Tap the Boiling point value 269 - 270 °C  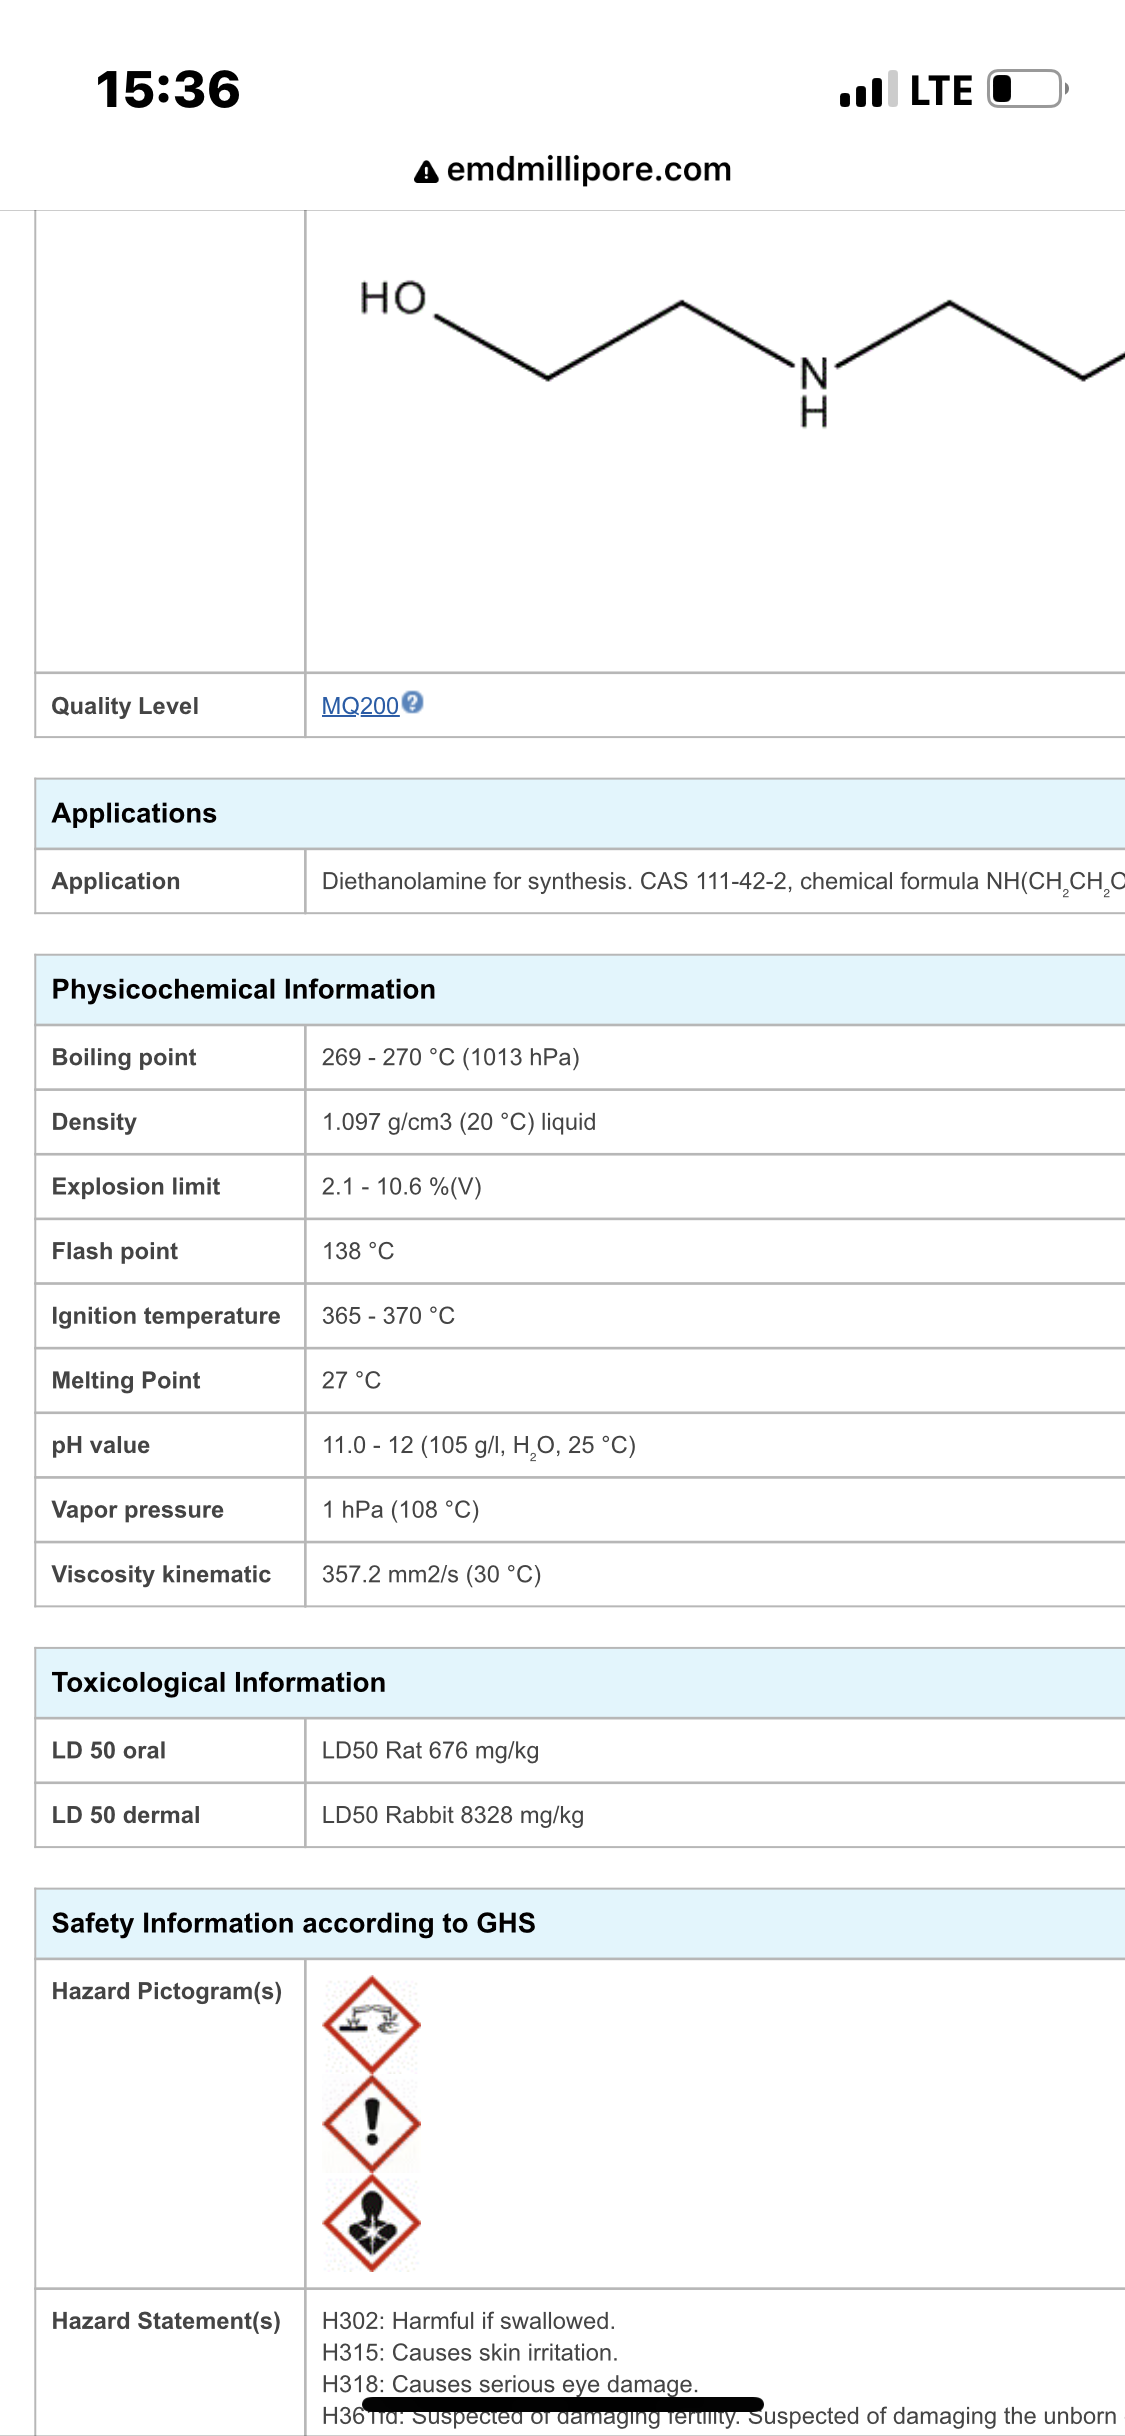coord(450,1057)
